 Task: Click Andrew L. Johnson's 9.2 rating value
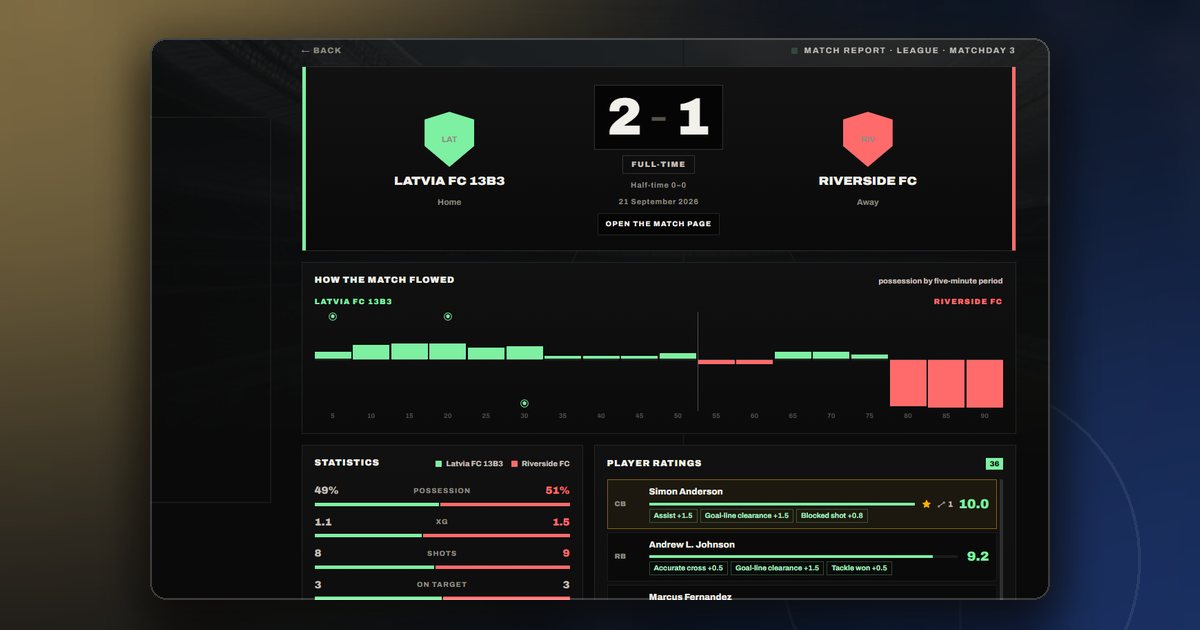point(978,557)
